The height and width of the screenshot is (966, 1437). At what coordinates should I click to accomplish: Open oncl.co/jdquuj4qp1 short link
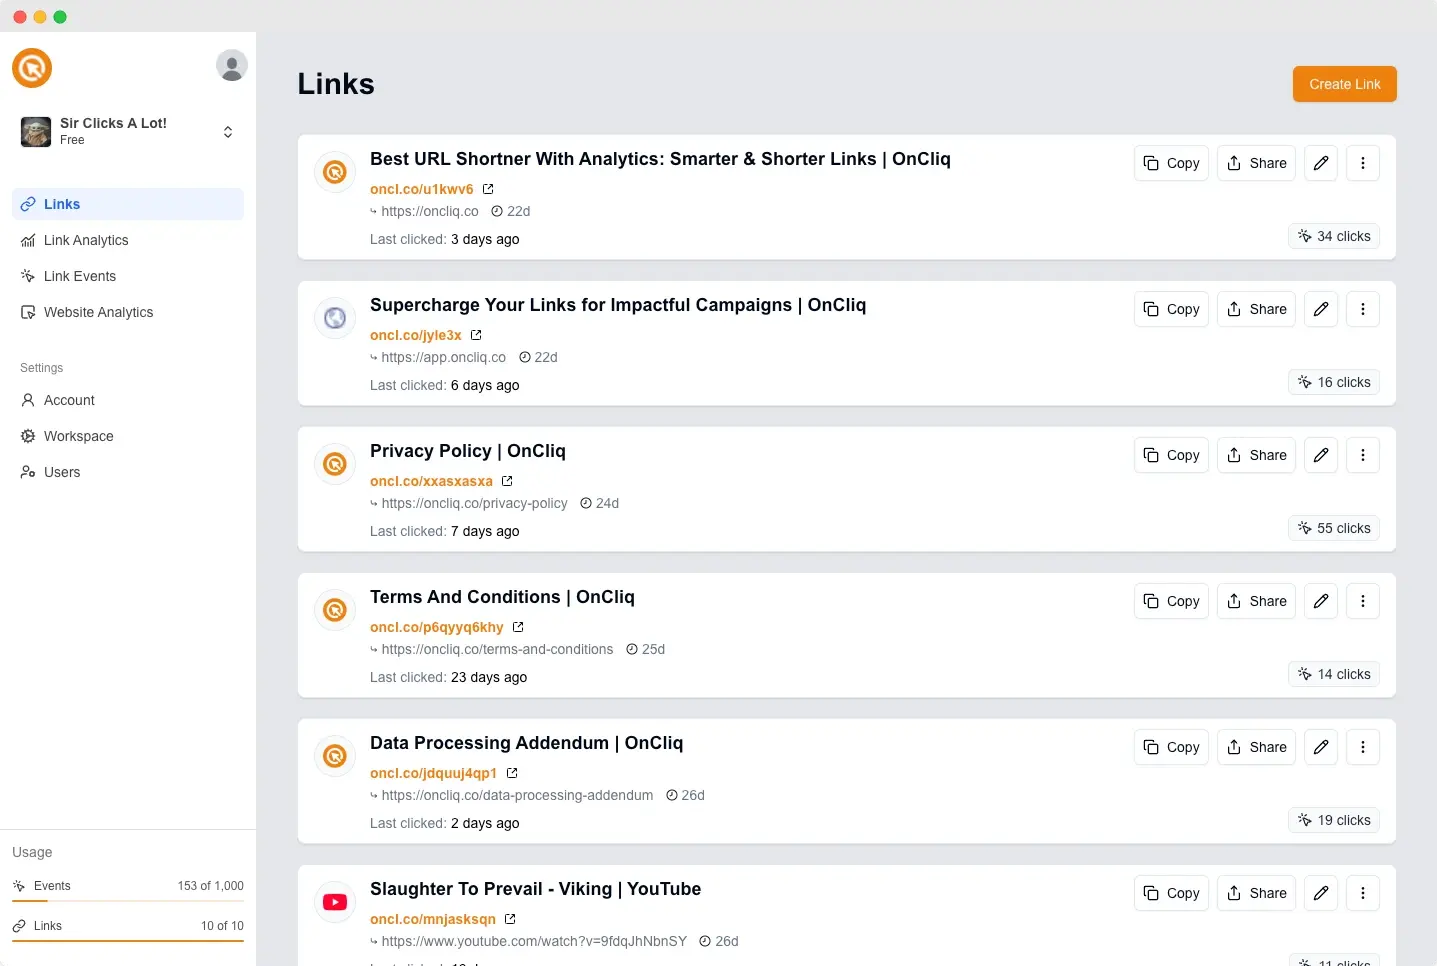[x=433, y=773]
